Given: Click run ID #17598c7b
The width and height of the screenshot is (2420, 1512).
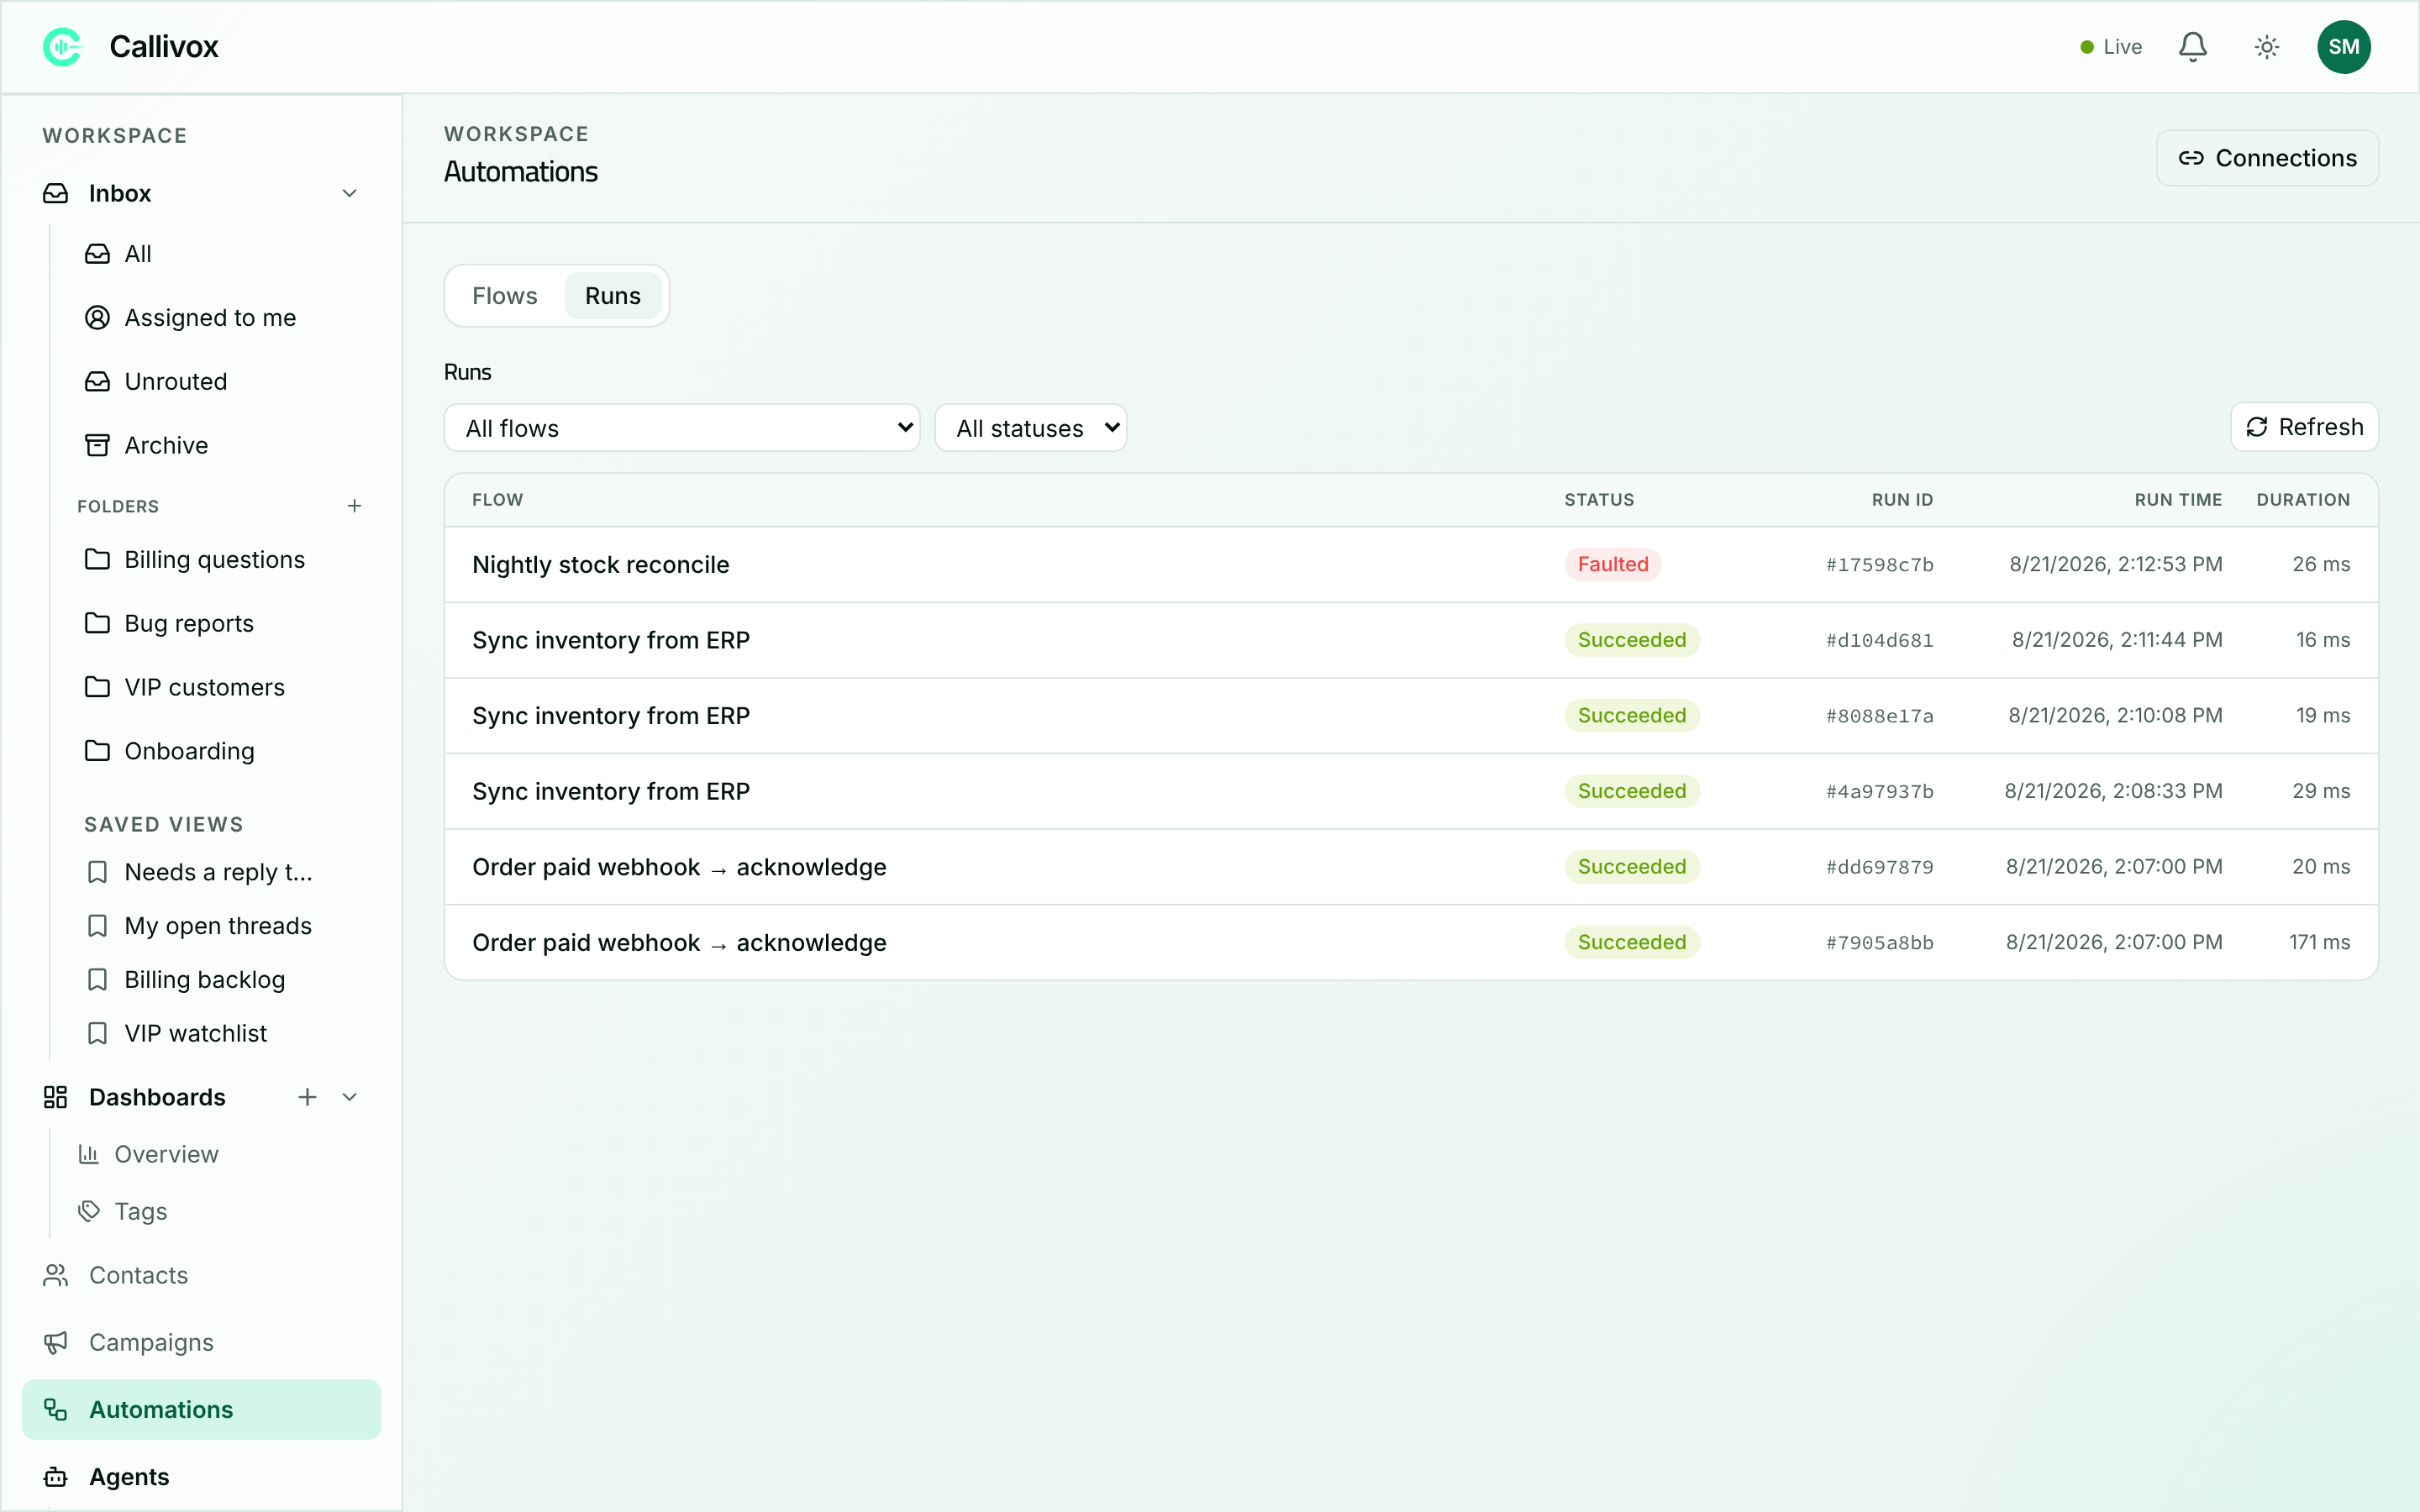Looking at the screenshot, I should [1879, 565].
